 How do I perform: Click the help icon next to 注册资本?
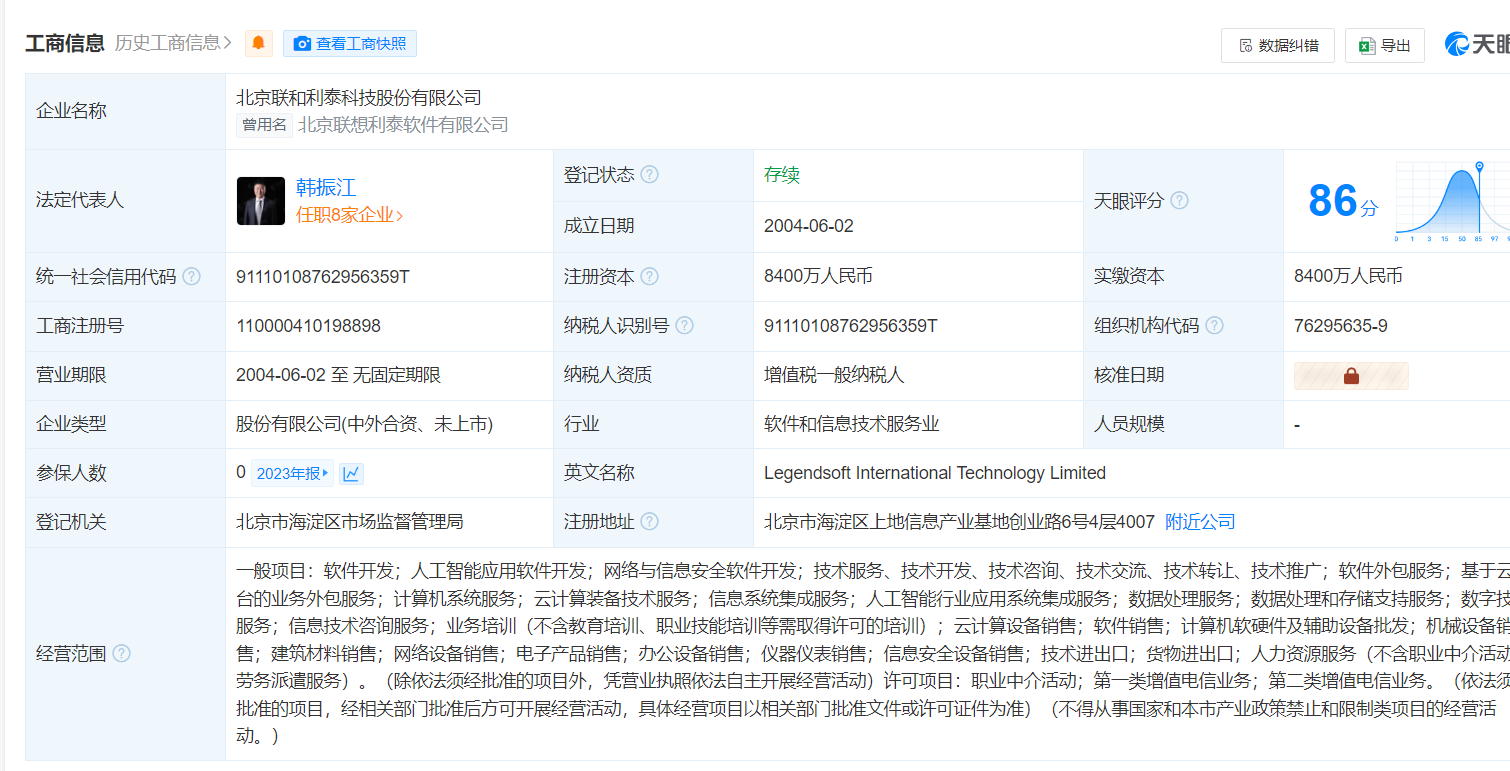650,276
